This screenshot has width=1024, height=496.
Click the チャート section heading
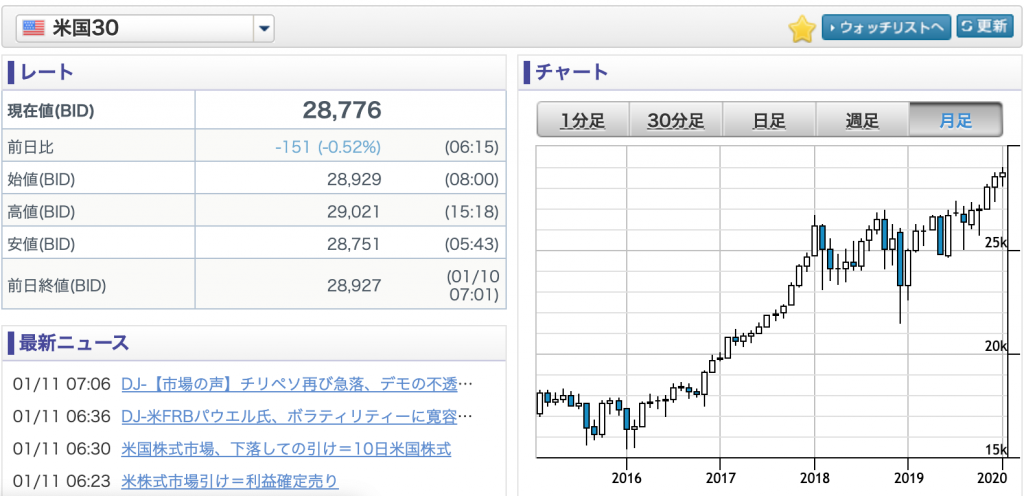point(572,72)
